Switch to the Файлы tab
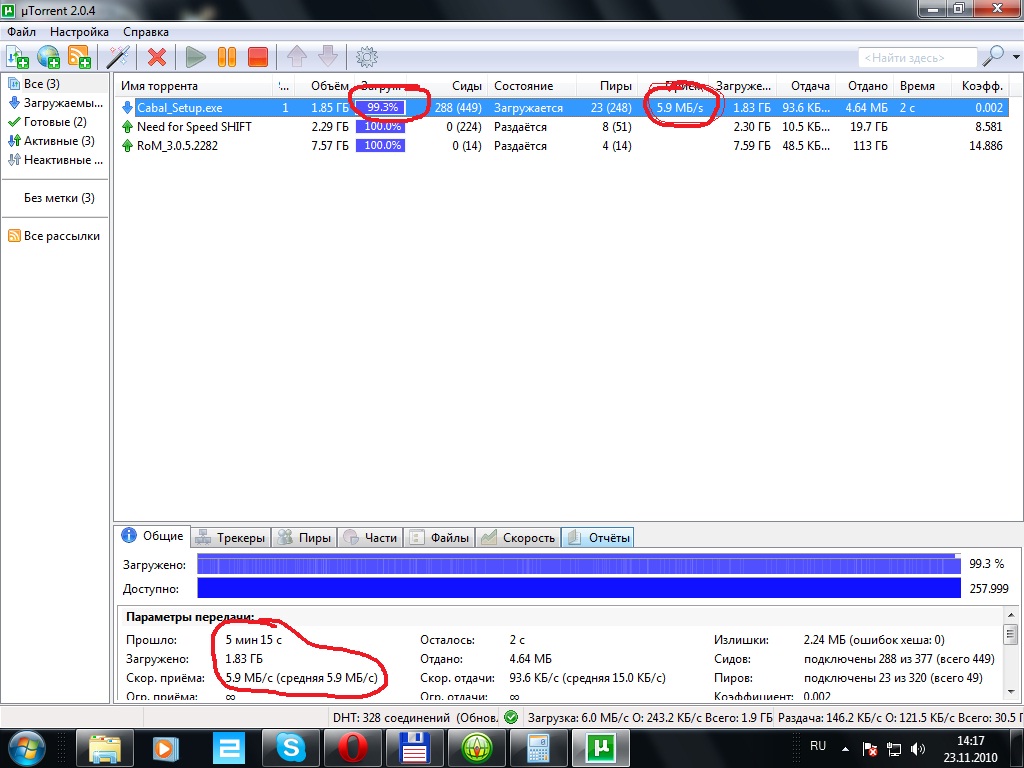This screenshot has width=1024, height=768. coord(439,537)
